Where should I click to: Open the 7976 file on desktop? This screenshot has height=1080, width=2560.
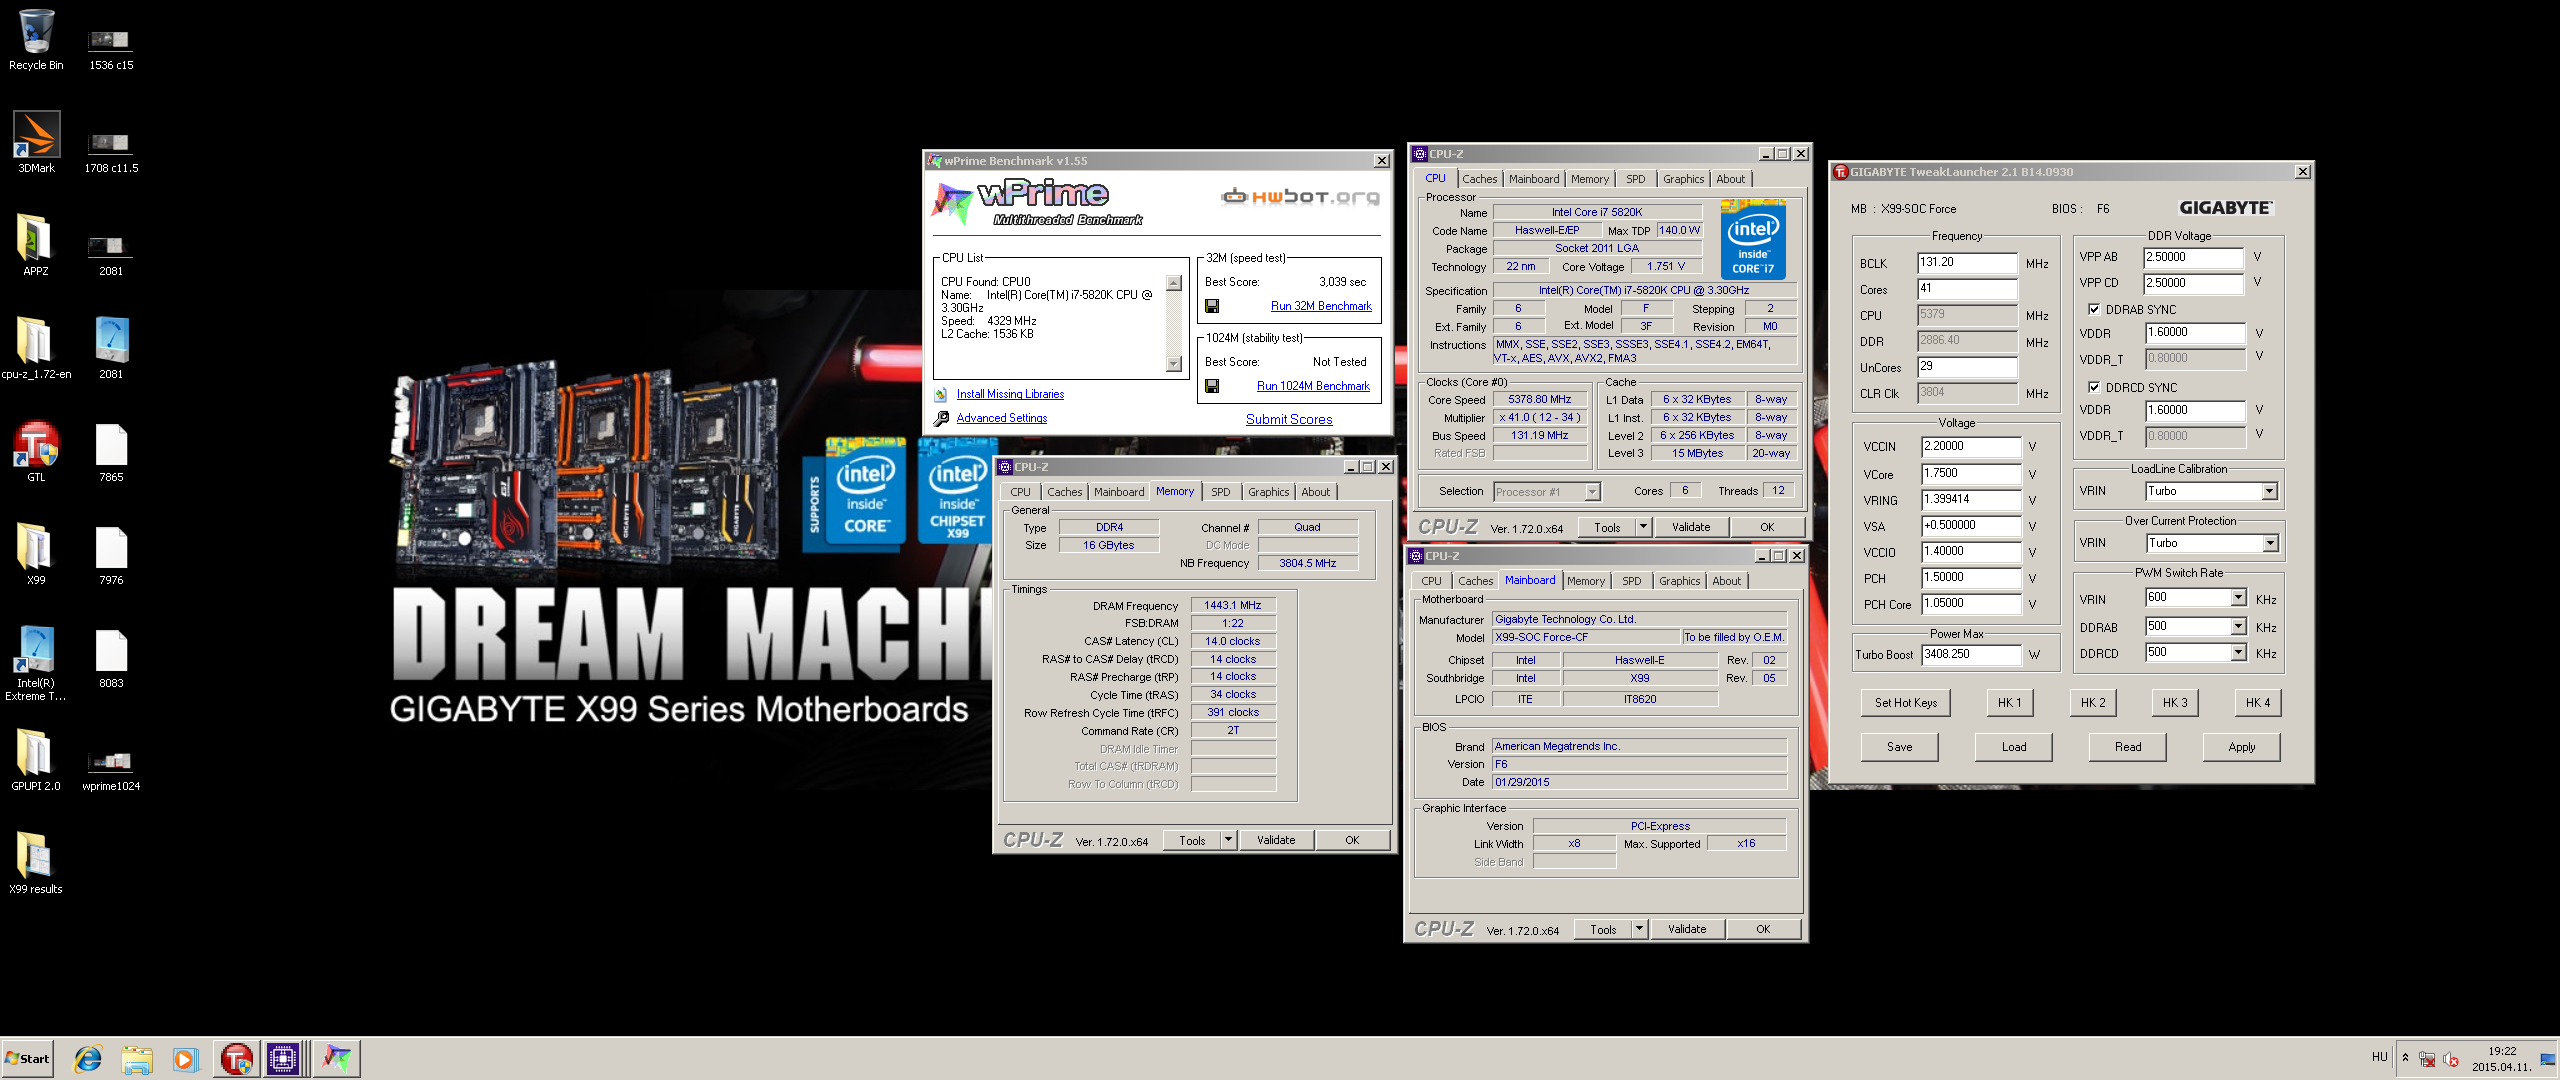tap(111, 556)
